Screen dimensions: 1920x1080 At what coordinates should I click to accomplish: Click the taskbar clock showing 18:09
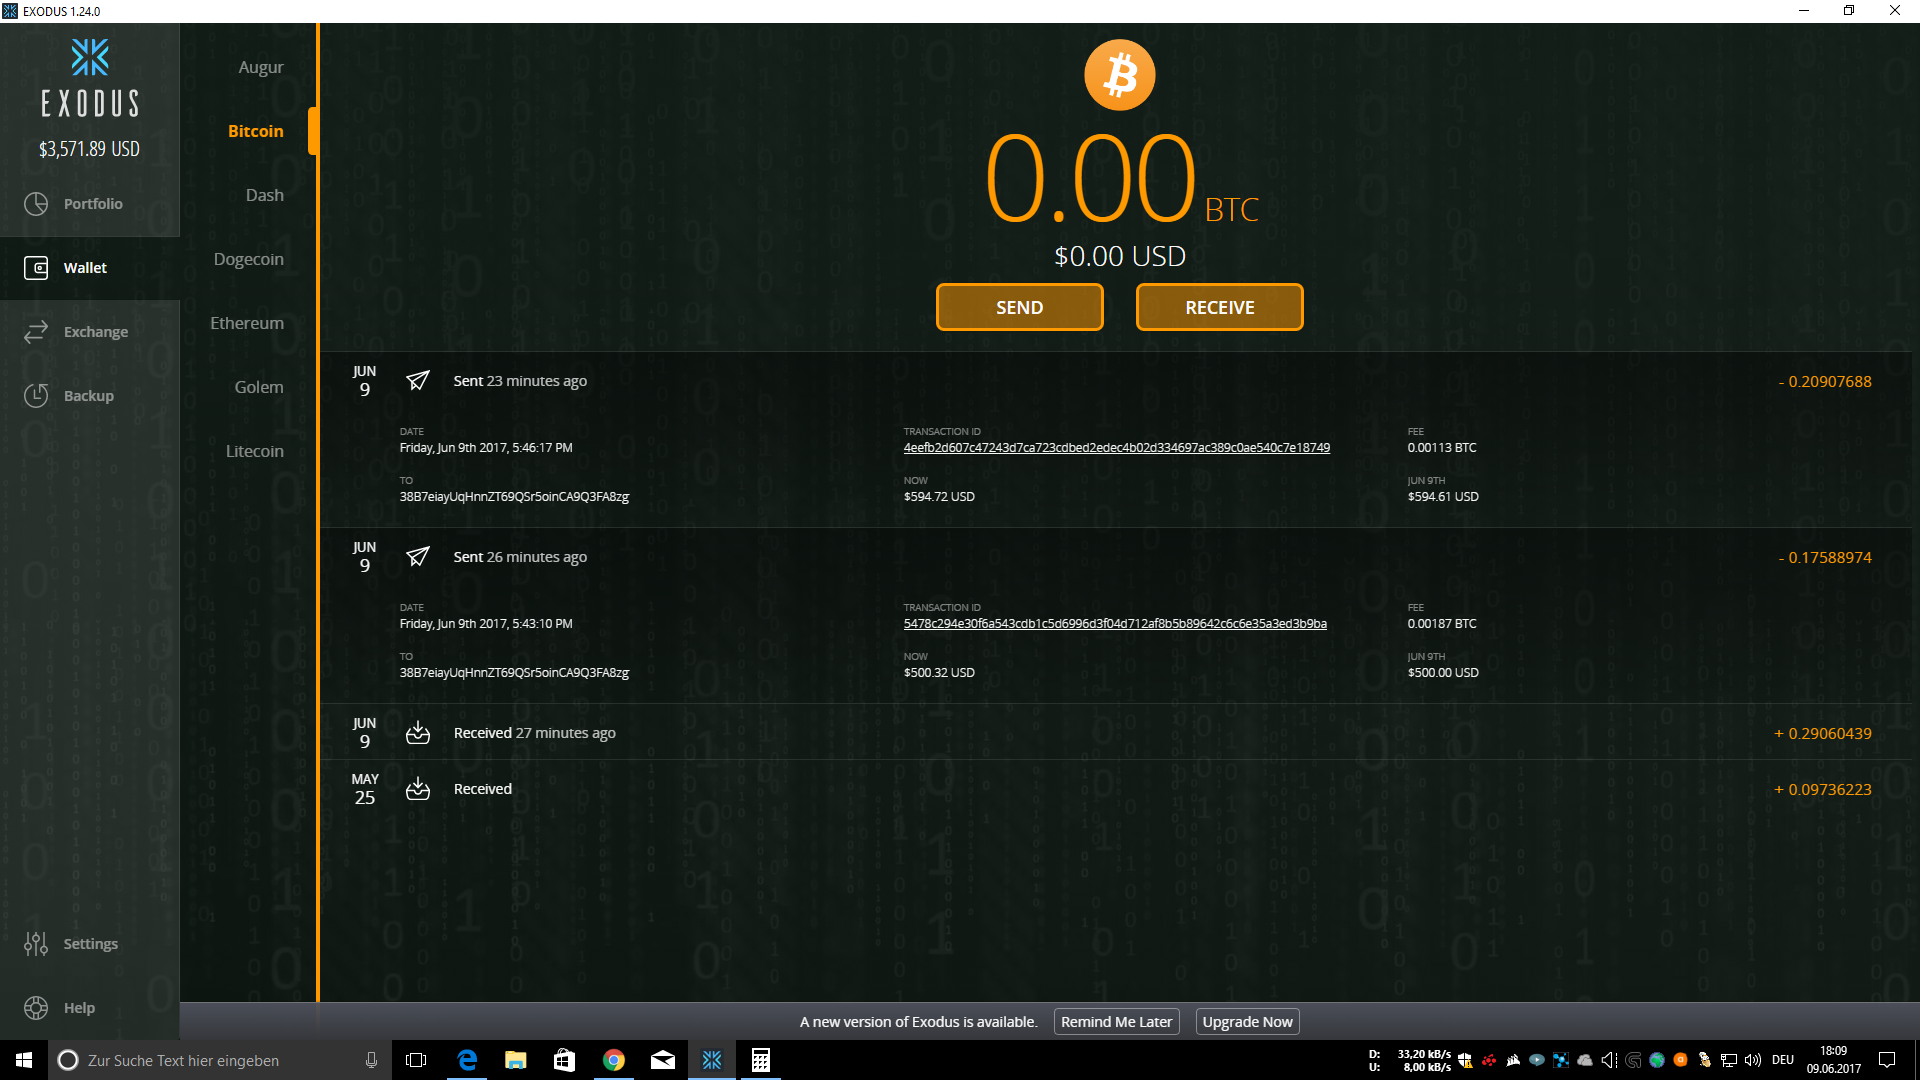click(x=1834, y=1060)
